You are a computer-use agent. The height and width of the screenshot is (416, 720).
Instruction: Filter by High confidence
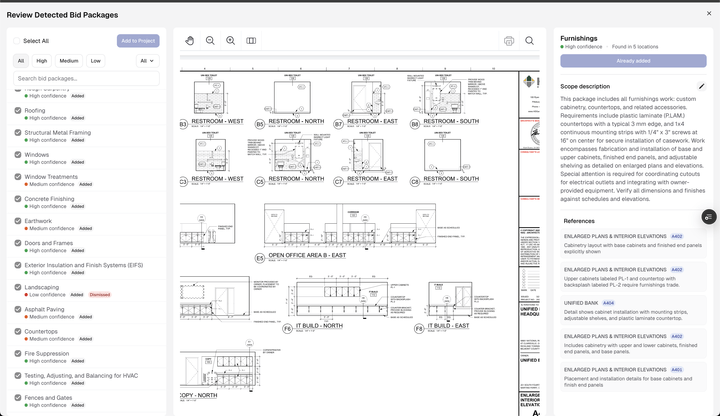coord(42,61)
